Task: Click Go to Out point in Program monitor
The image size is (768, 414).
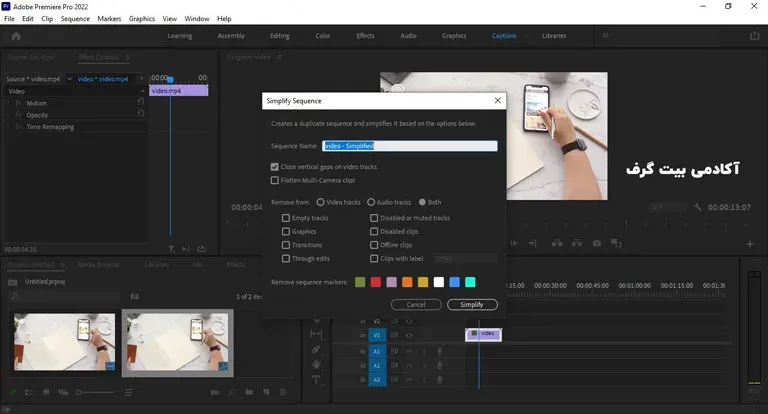Action: click(533, 243)
